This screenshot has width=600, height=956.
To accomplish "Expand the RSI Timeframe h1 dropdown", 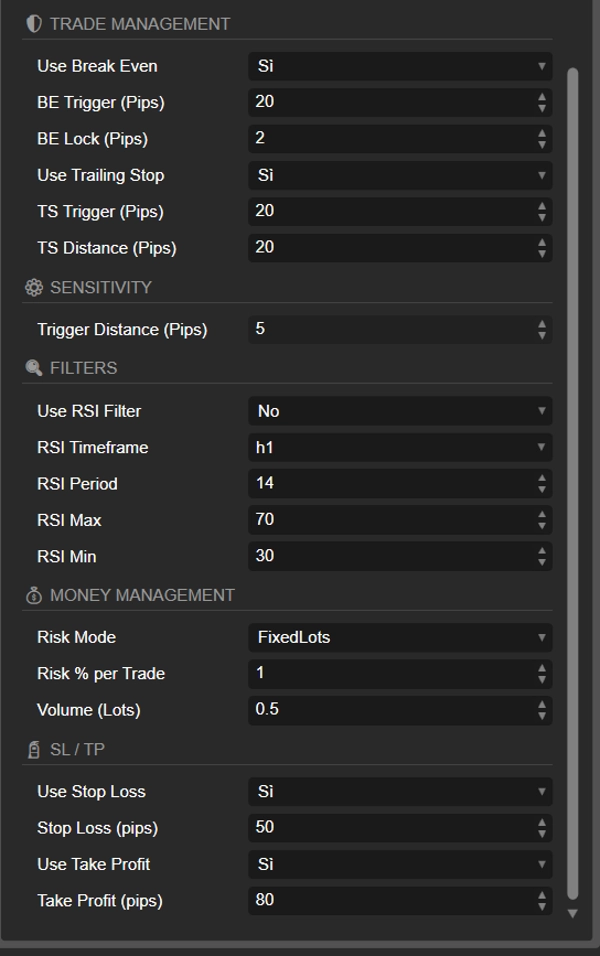I will (x=399, y=447).
